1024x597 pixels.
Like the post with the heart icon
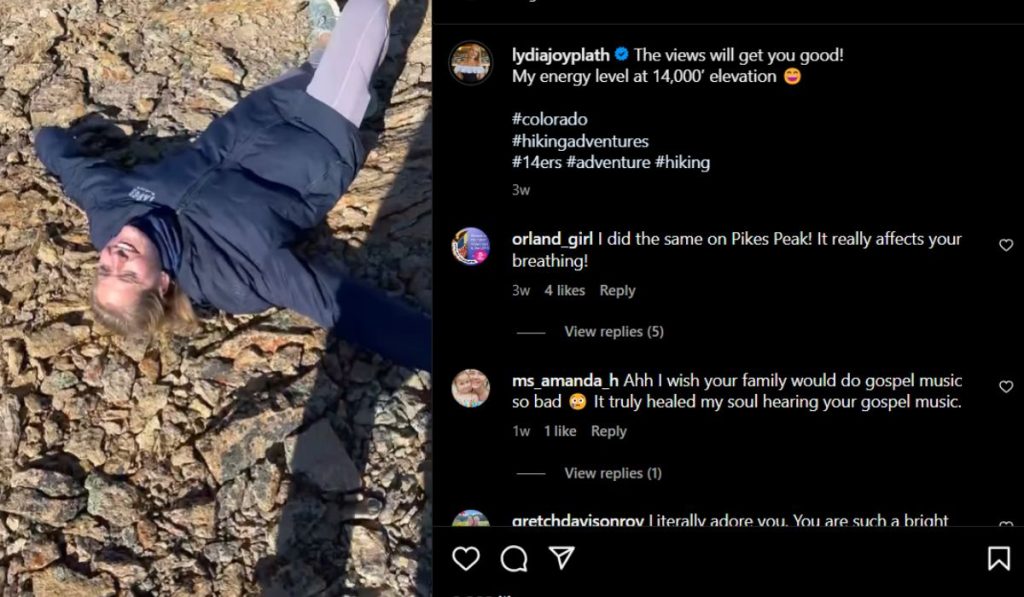pos(466,558)
